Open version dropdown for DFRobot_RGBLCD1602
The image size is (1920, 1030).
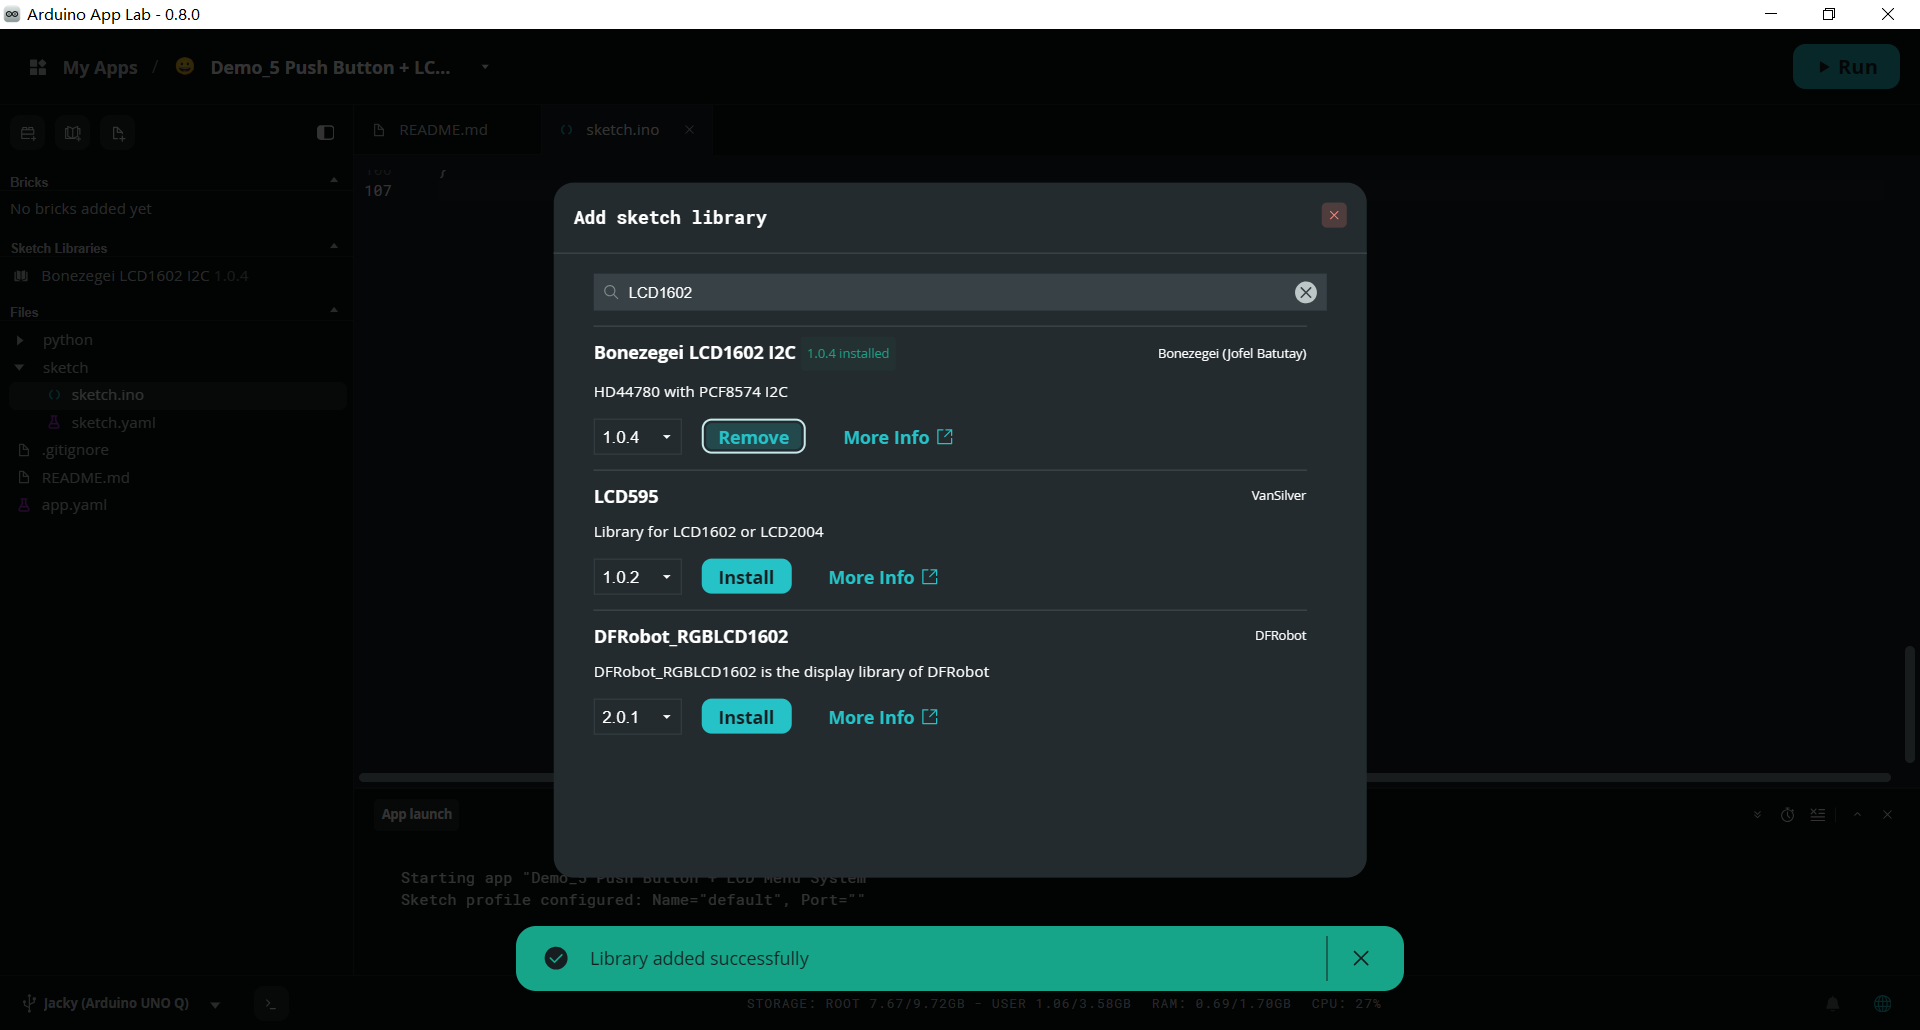click(x=637, y=717)
